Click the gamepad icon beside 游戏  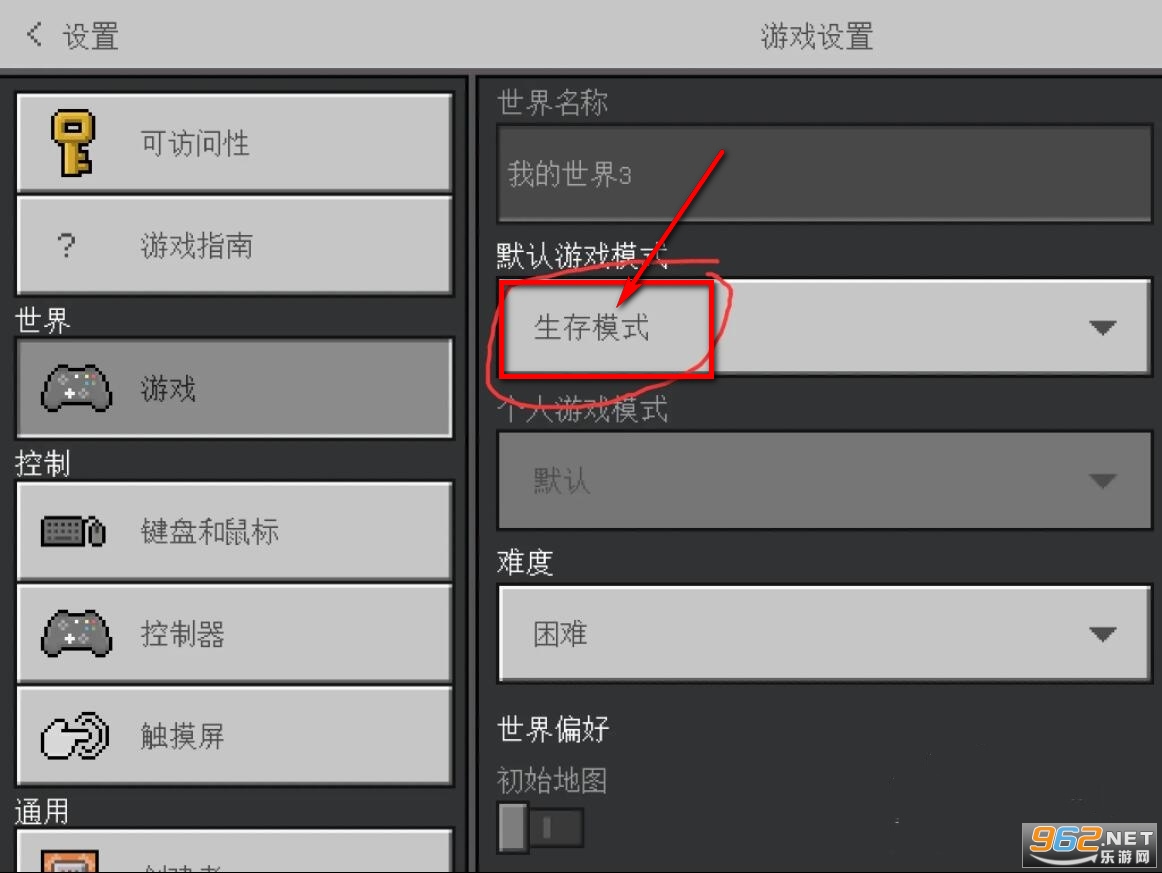click(76, 388)
